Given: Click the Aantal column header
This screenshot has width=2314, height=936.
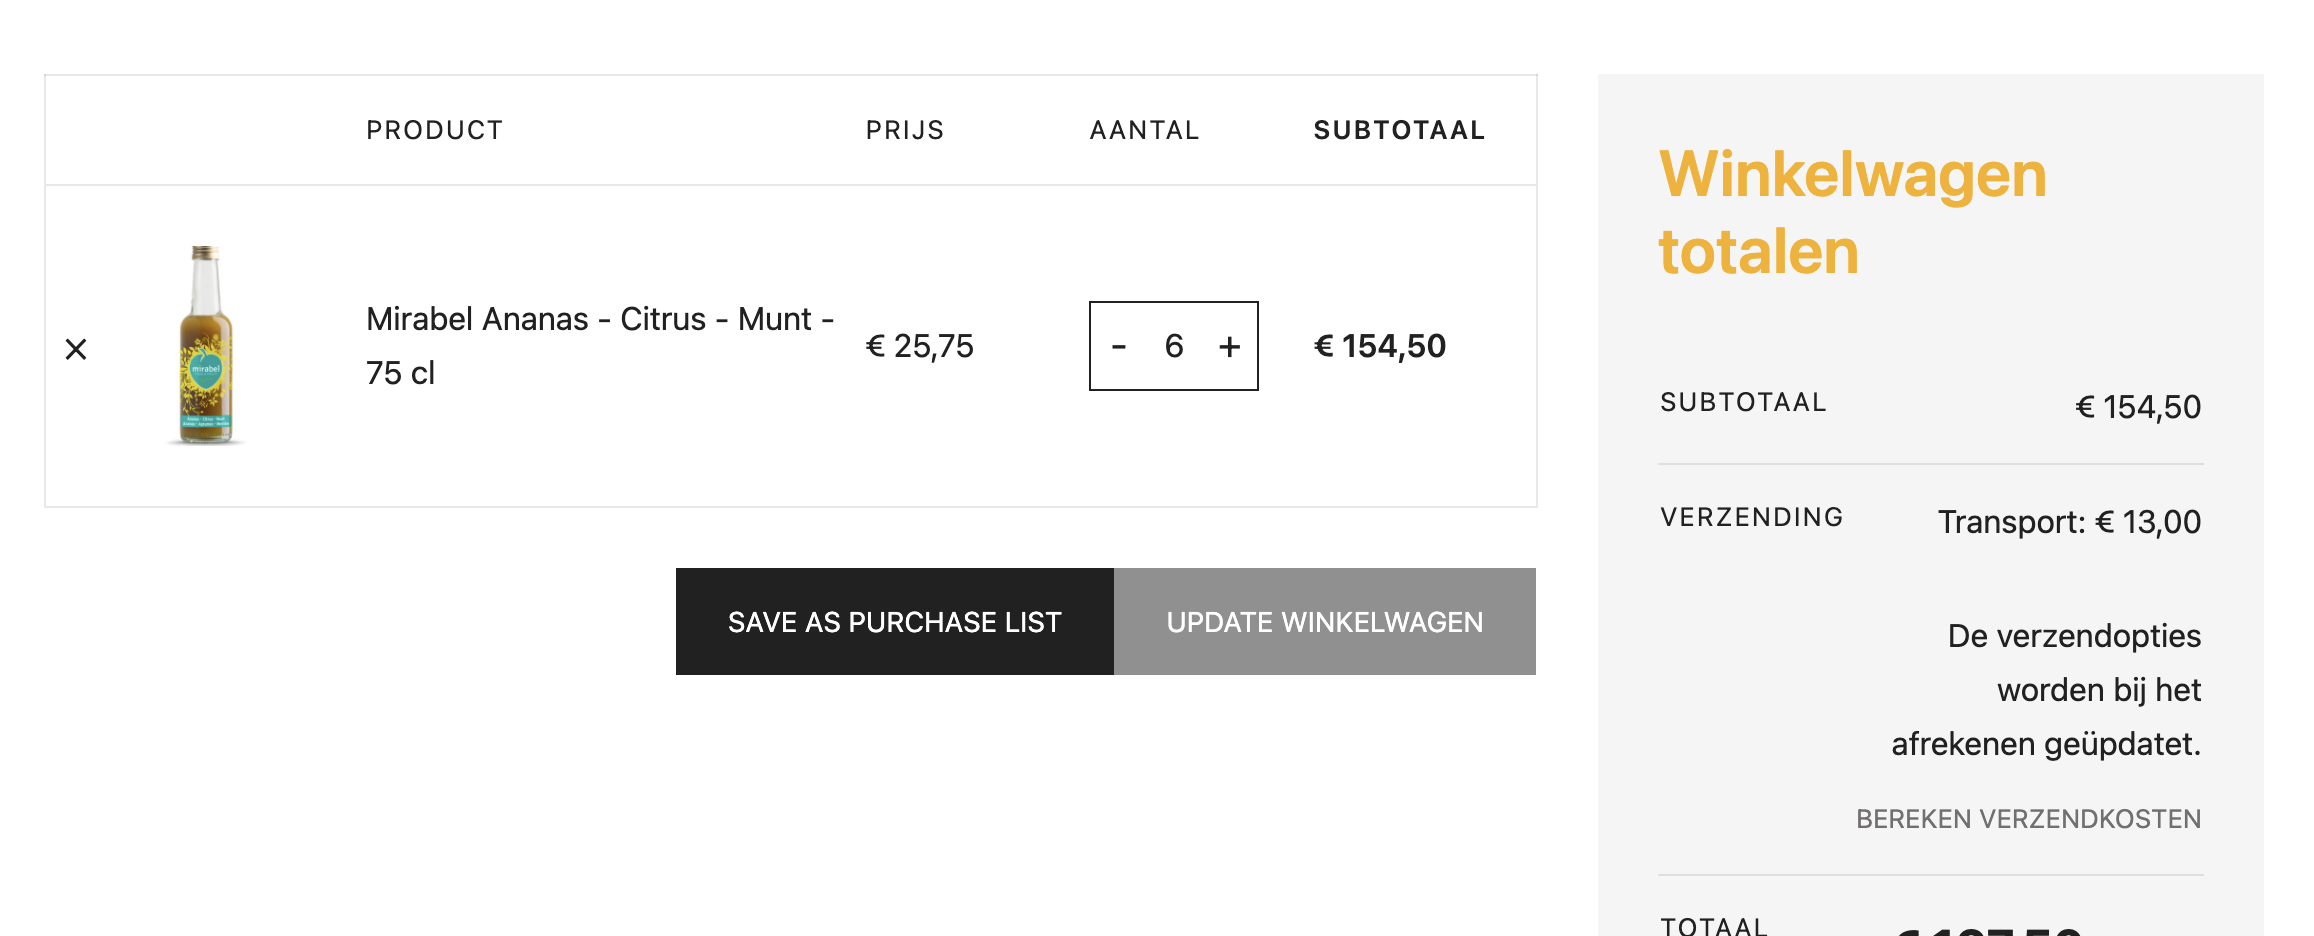Looking at the screenshot, I should click(x=1145, y=130).
